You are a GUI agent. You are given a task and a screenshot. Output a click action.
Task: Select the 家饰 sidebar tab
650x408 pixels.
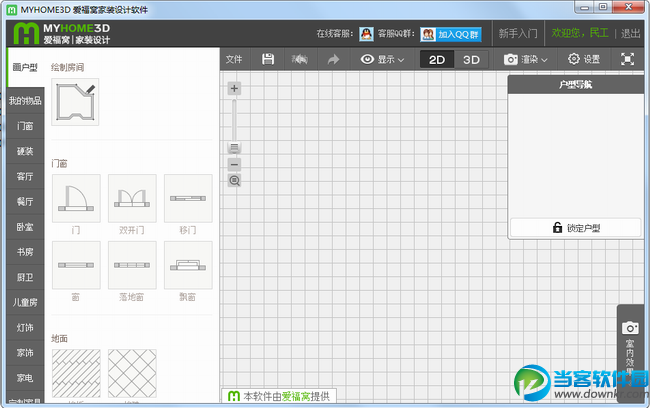[x=25, y=353]
